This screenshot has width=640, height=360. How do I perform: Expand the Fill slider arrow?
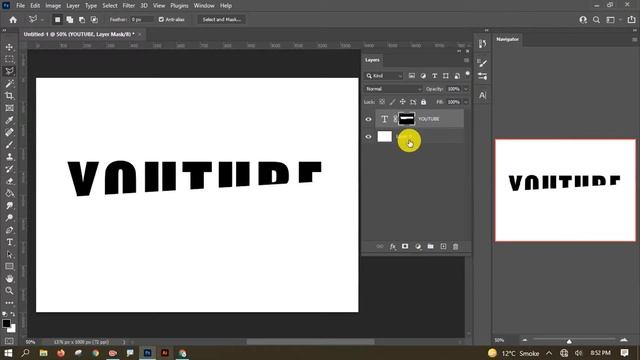466,102
